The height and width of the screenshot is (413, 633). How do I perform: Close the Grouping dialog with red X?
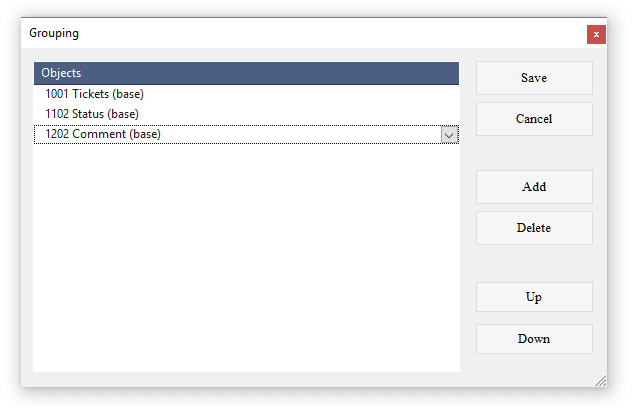[596, 34]
